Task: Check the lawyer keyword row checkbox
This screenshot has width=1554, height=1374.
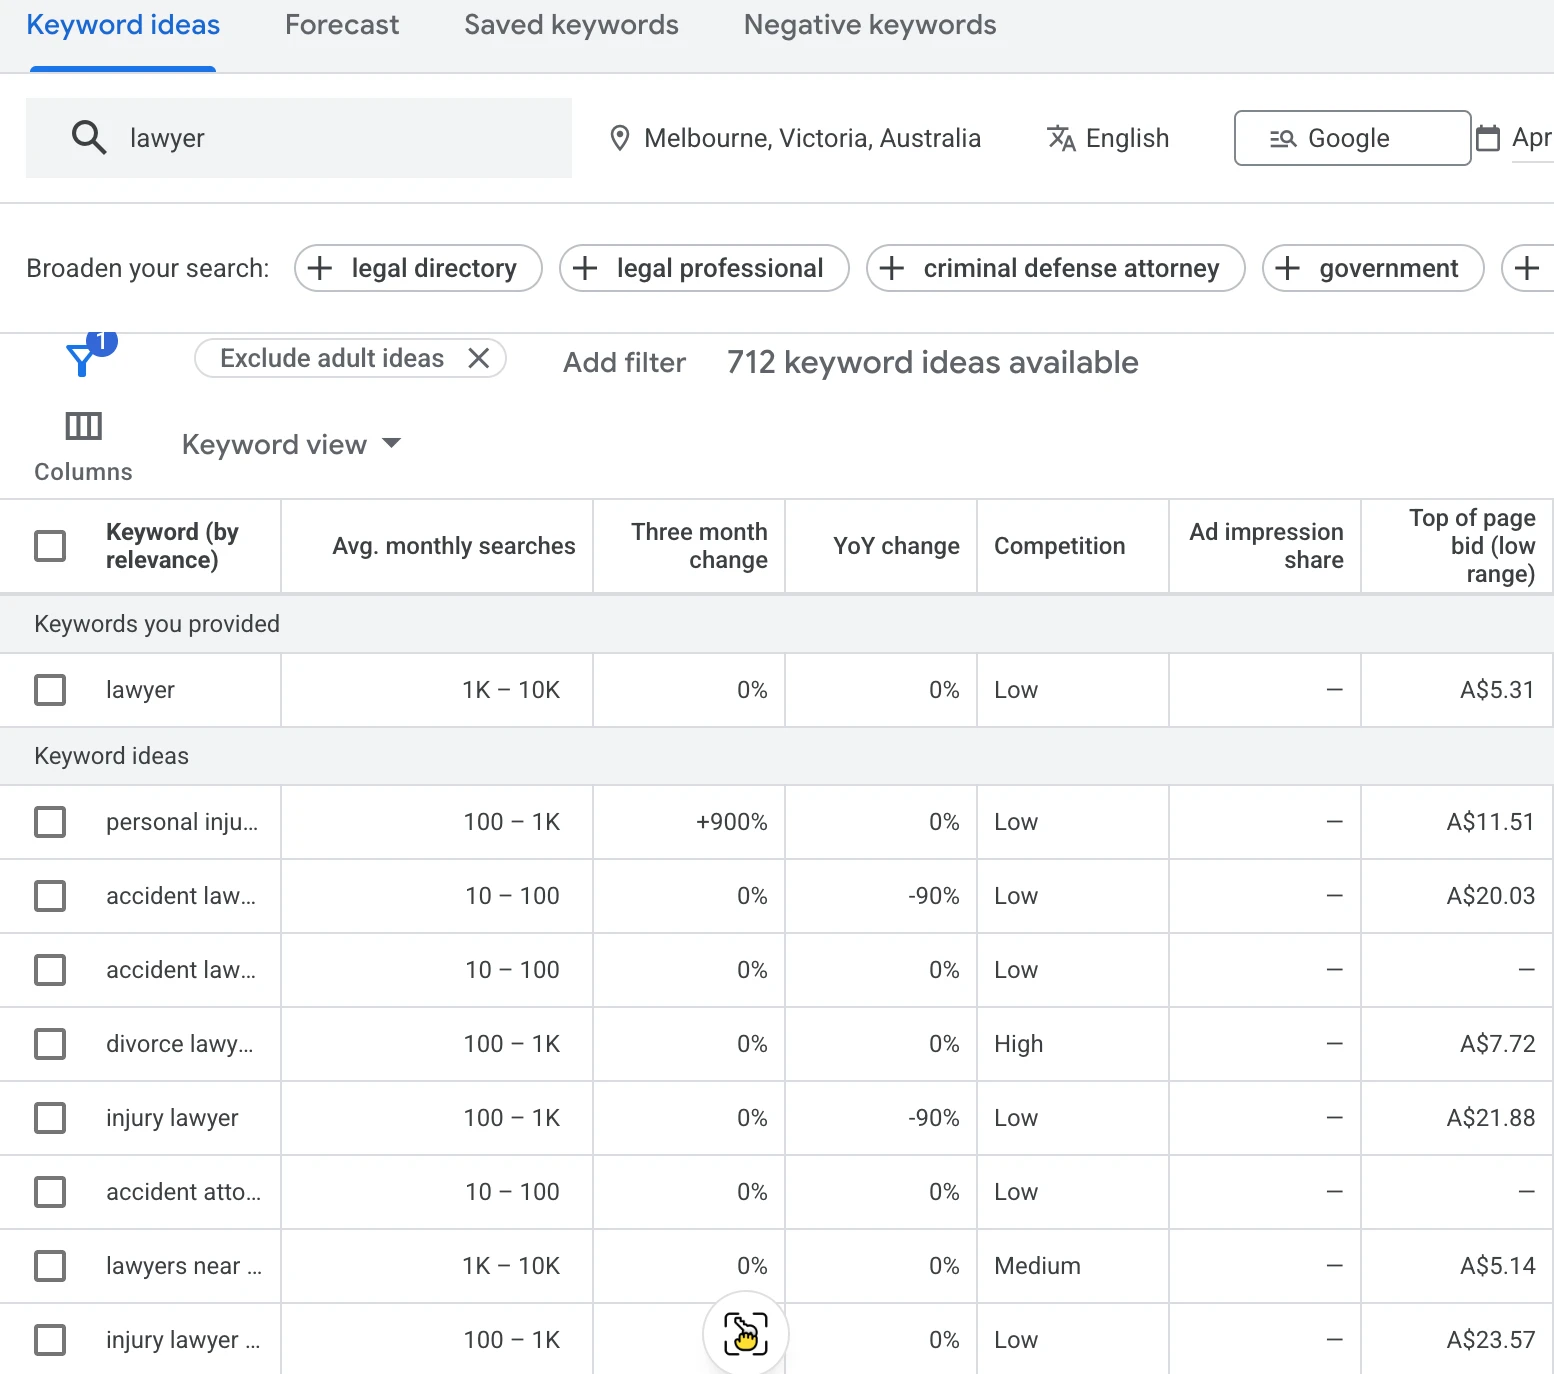Action: coord(50,690)
